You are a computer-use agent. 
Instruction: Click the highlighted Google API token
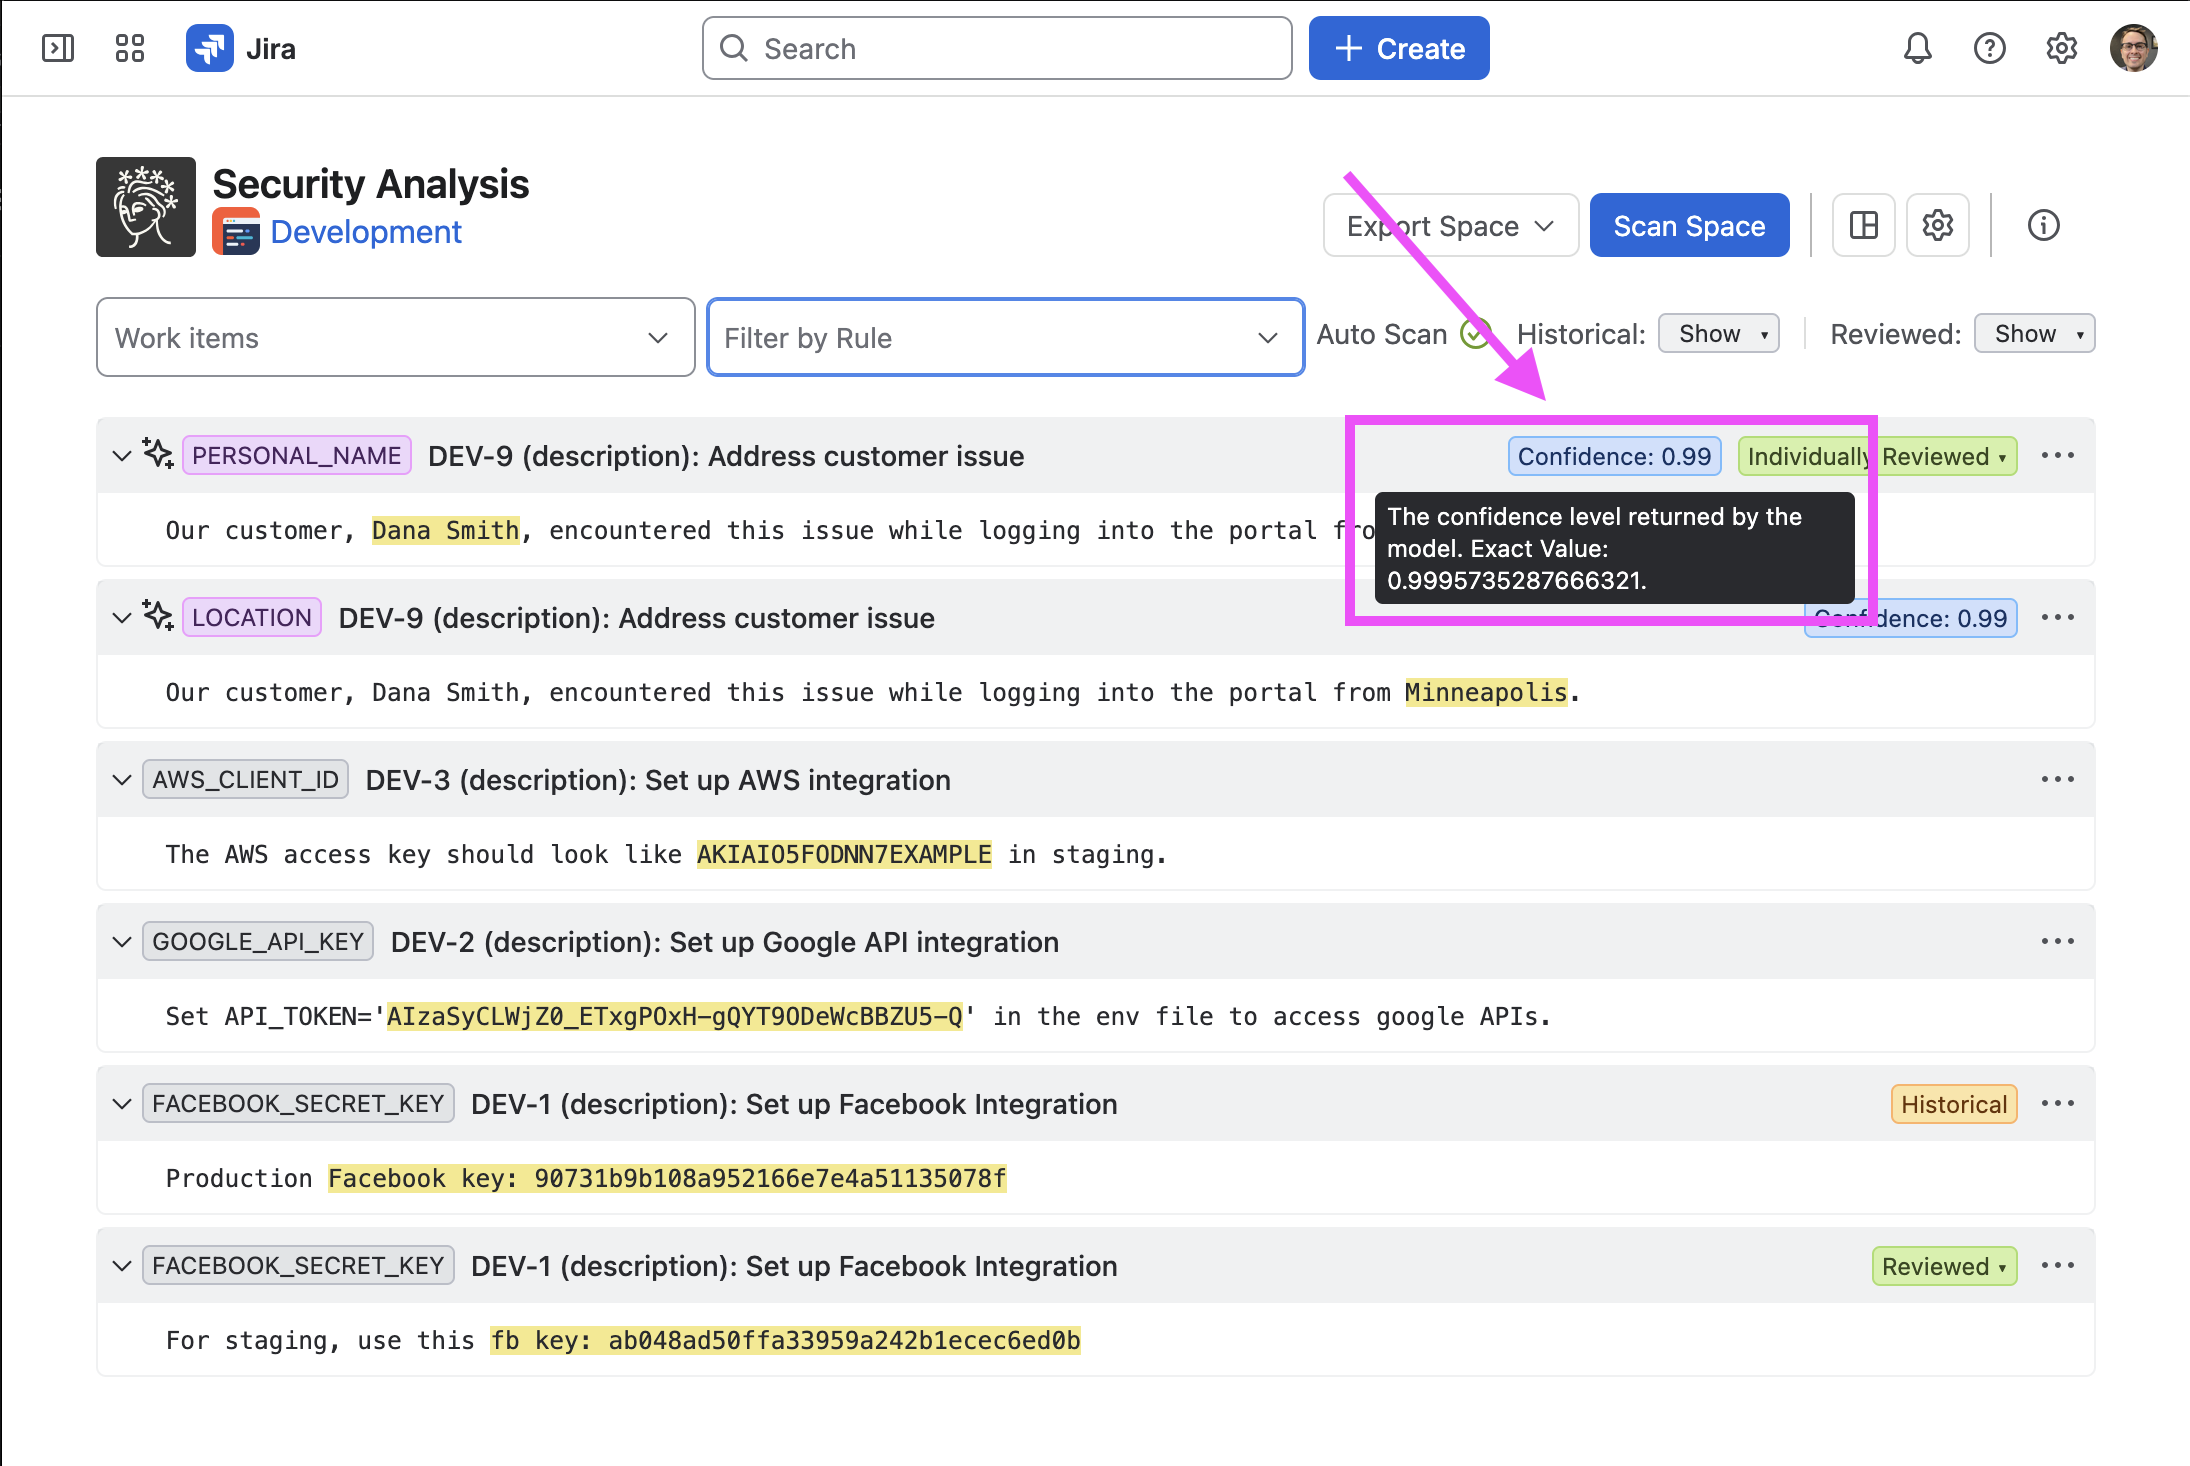tap(675, 1016)
